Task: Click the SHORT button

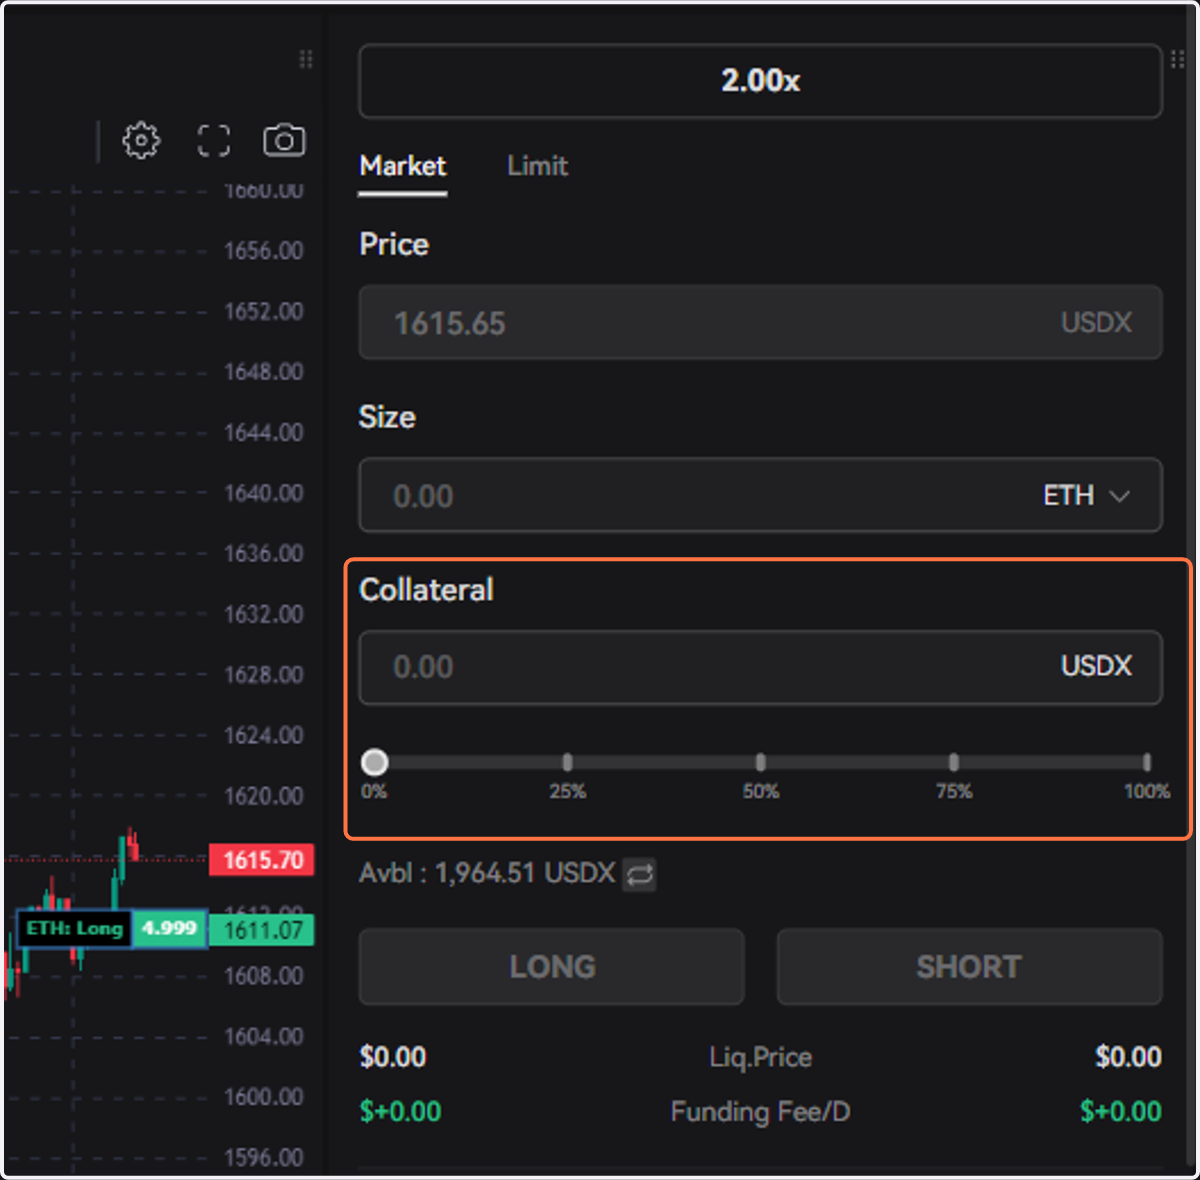Action: [x=969, y=967]
